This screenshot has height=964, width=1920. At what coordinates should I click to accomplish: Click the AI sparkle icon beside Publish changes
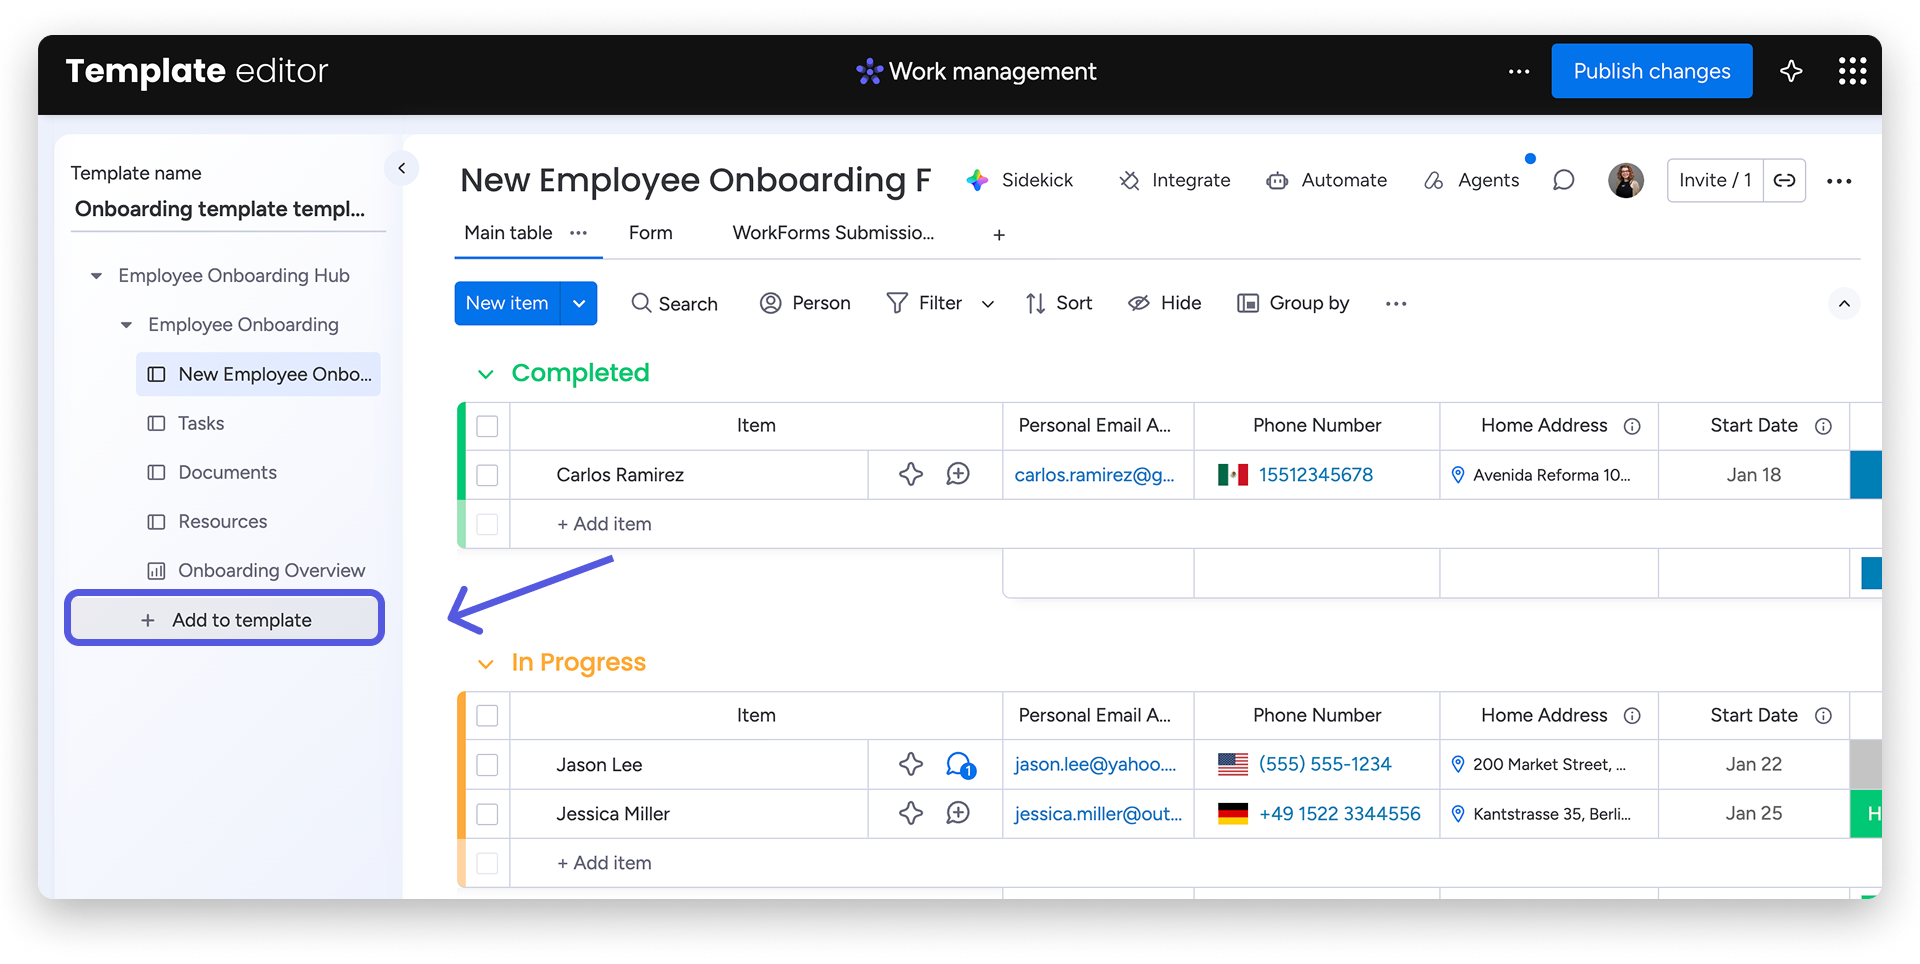click(1791, 71)
